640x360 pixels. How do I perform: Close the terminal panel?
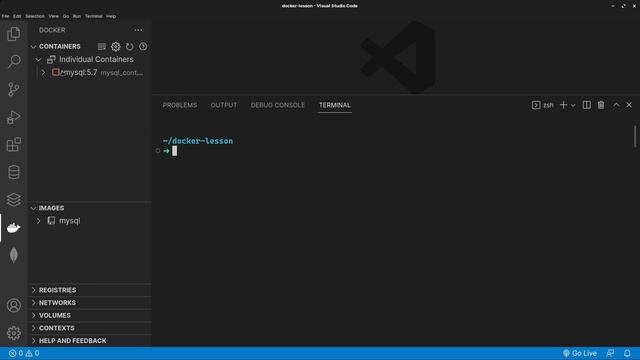click(629, 105)
